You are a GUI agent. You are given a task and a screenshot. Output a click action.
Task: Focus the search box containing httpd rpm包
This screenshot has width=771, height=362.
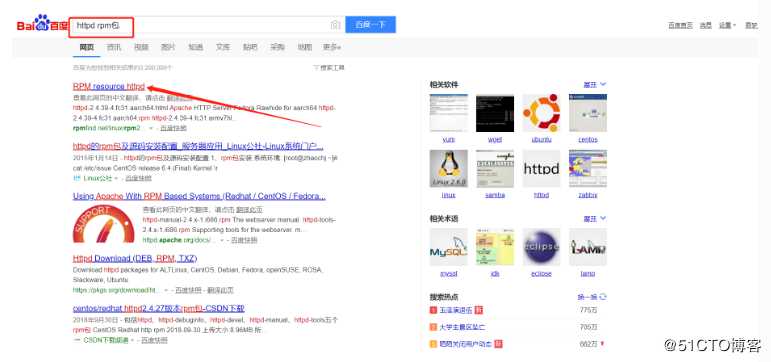[207, 25]
